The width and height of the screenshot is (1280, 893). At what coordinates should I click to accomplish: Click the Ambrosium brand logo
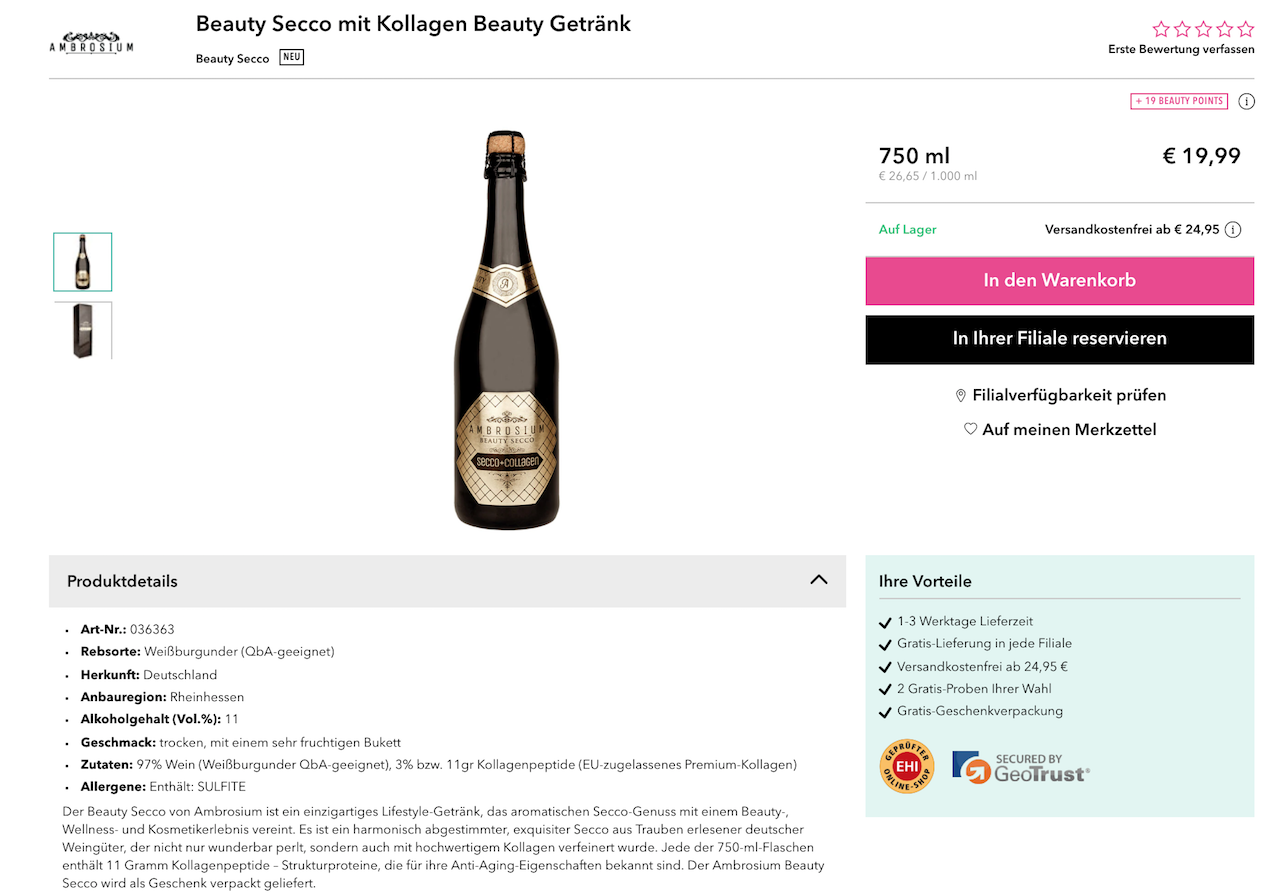[x=91, y=42]
